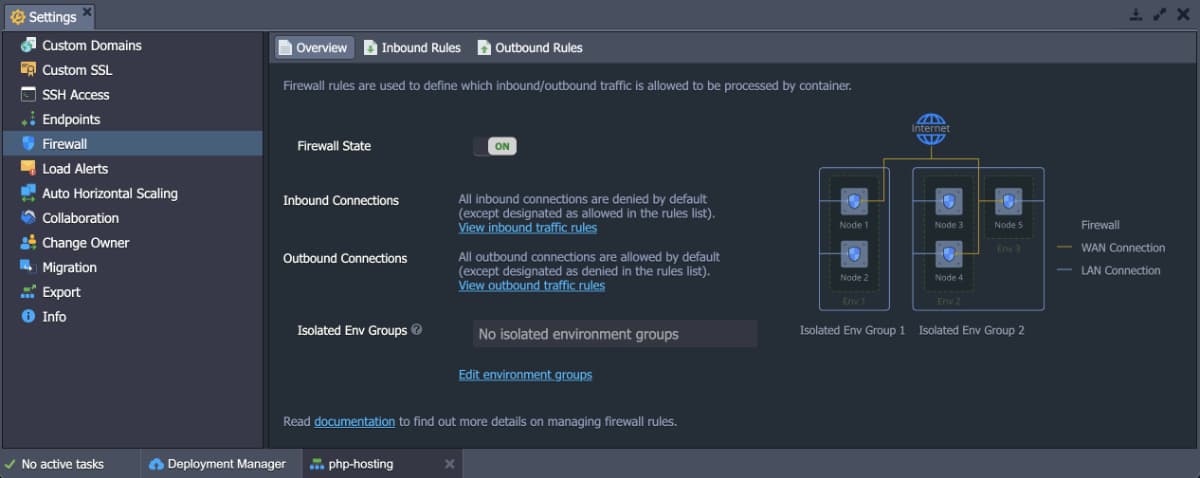
Task: Click the help icon beside Isolated Env Groups
Action: (416, 330)
